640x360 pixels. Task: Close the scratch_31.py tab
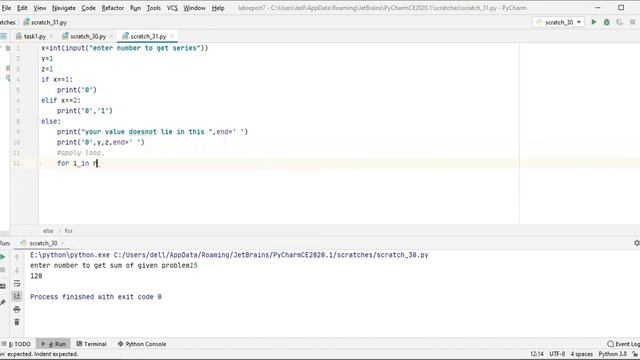pos(171,36)
